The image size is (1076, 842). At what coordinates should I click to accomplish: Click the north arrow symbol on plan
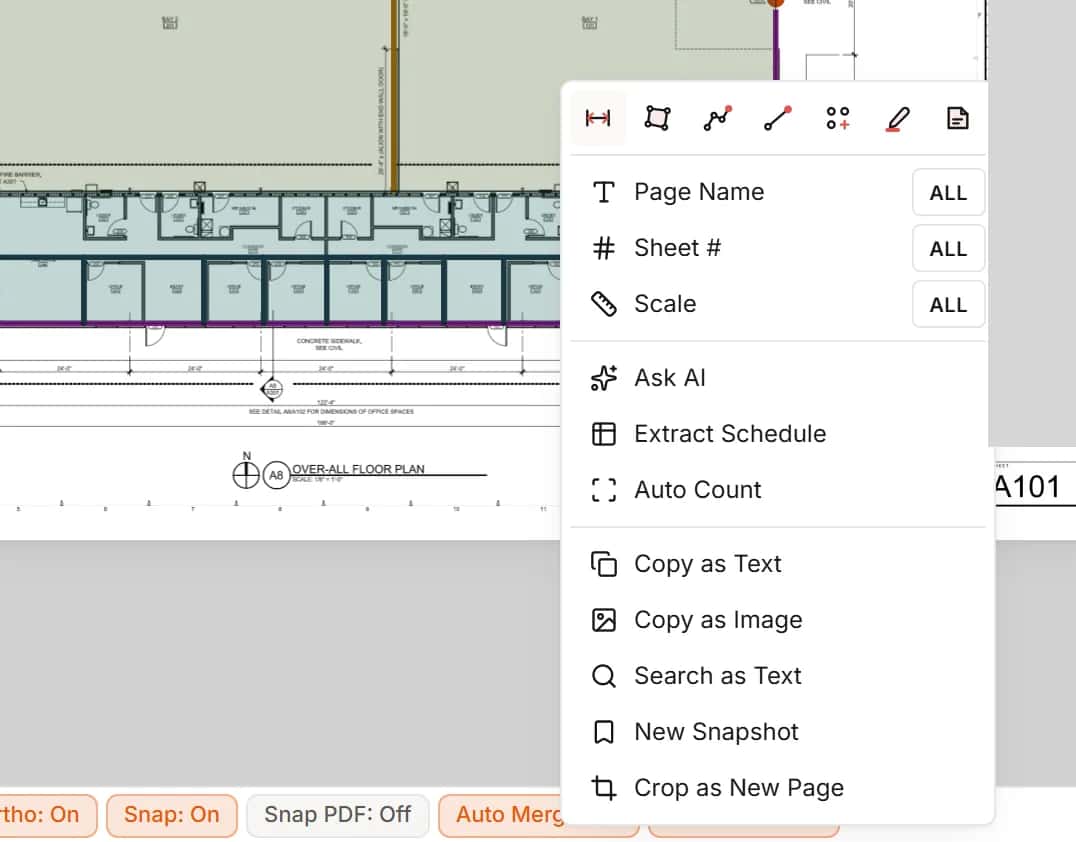pos(246,474)
